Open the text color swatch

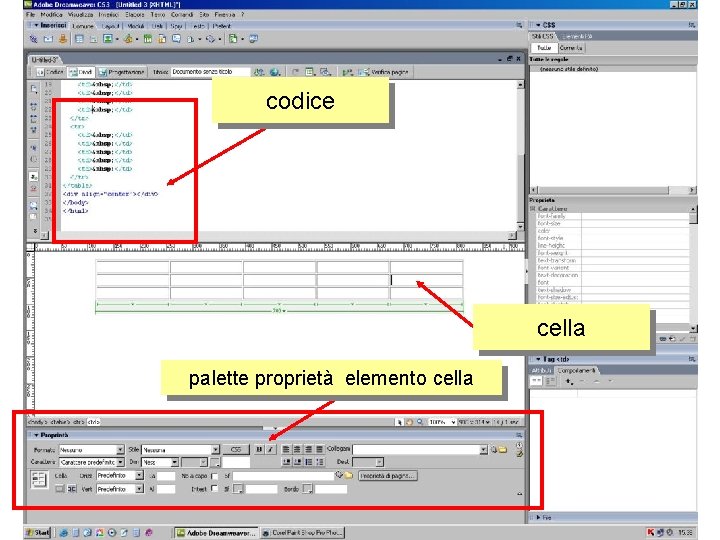click(x=215, y=462)
